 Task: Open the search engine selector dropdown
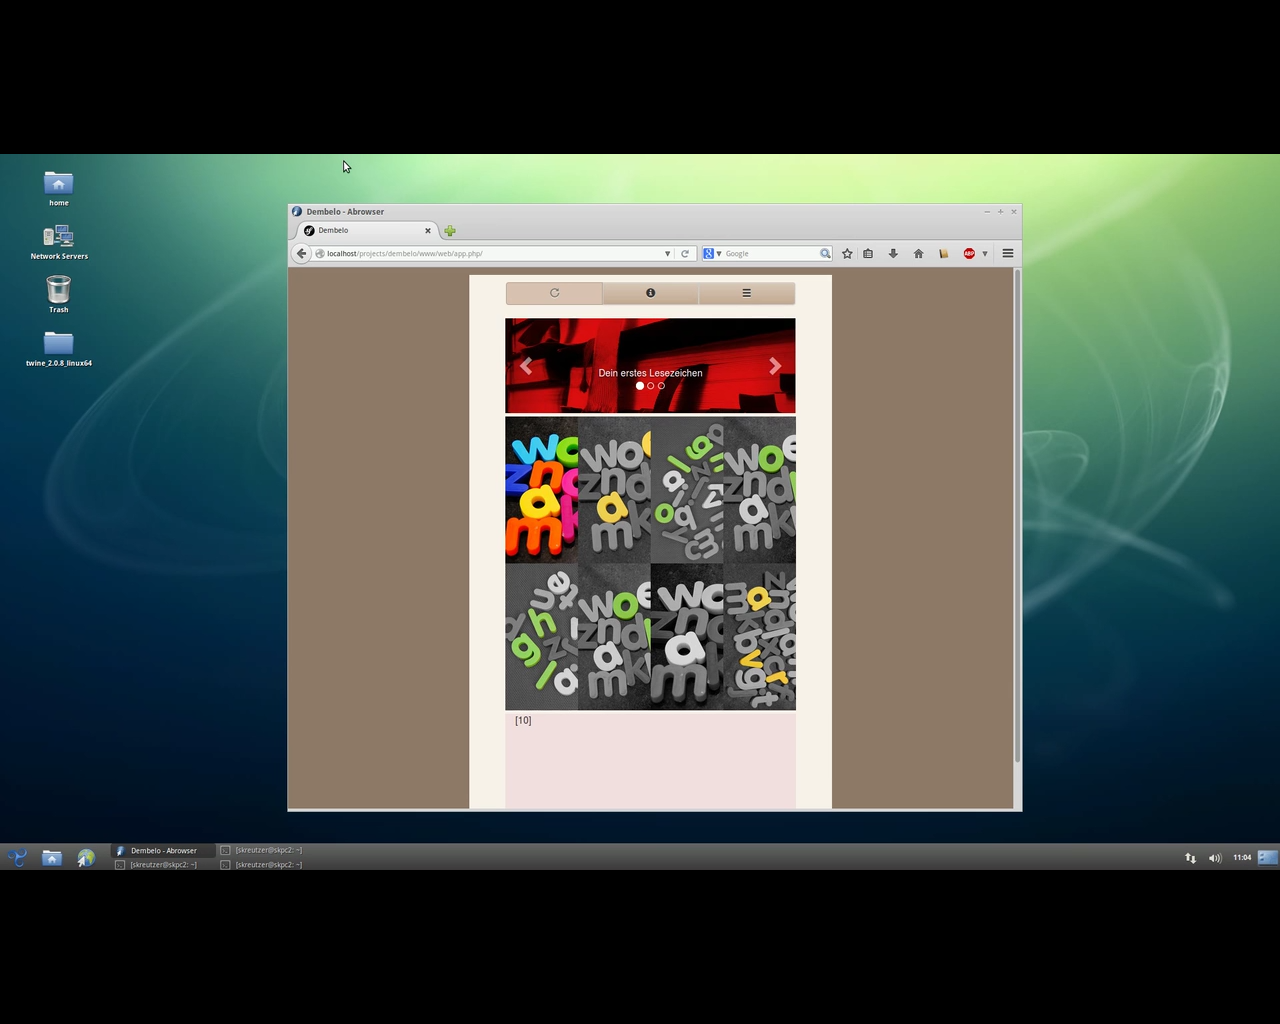click(x=712, y=254)
